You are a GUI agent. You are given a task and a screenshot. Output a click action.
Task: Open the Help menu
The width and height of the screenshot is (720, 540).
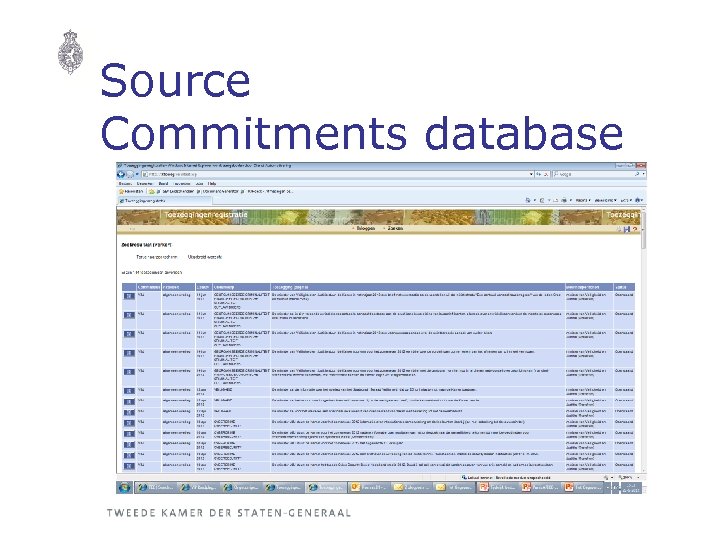point(212,183)
